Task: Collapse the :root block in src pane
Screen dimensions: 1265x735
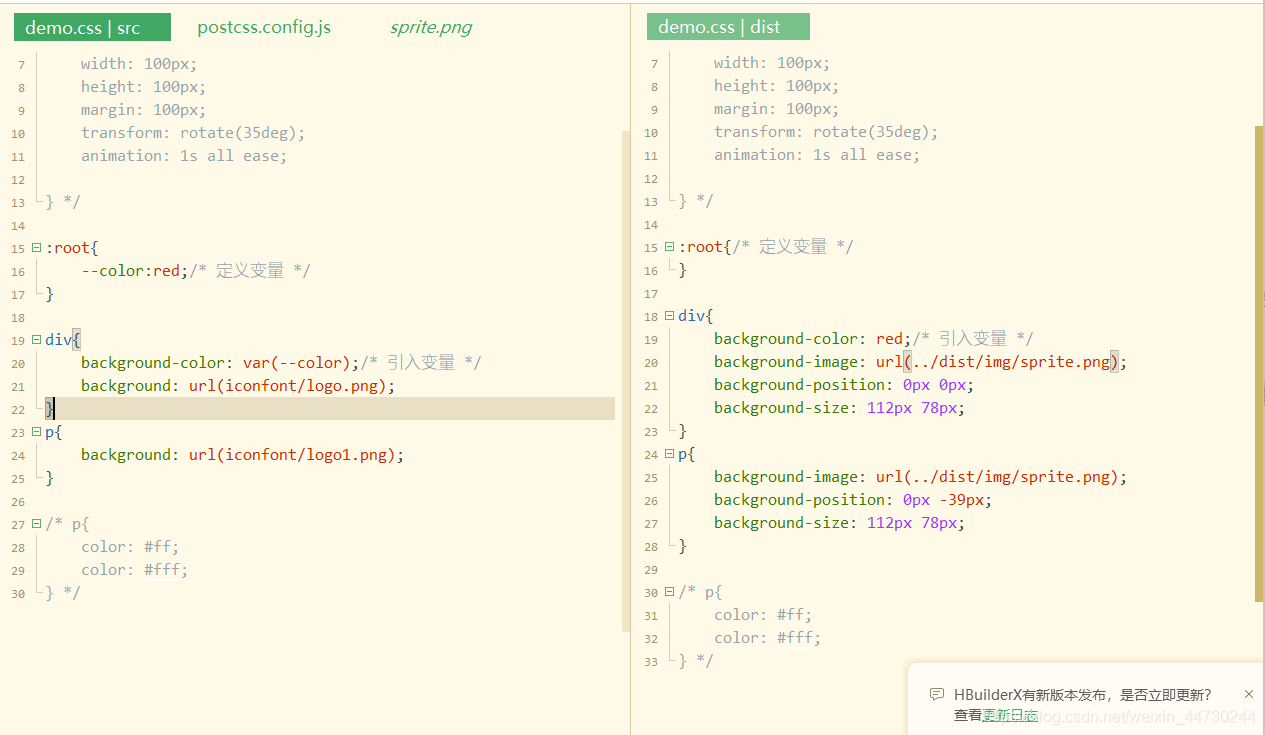Action: pyautogui.click(x=36, y=248)
